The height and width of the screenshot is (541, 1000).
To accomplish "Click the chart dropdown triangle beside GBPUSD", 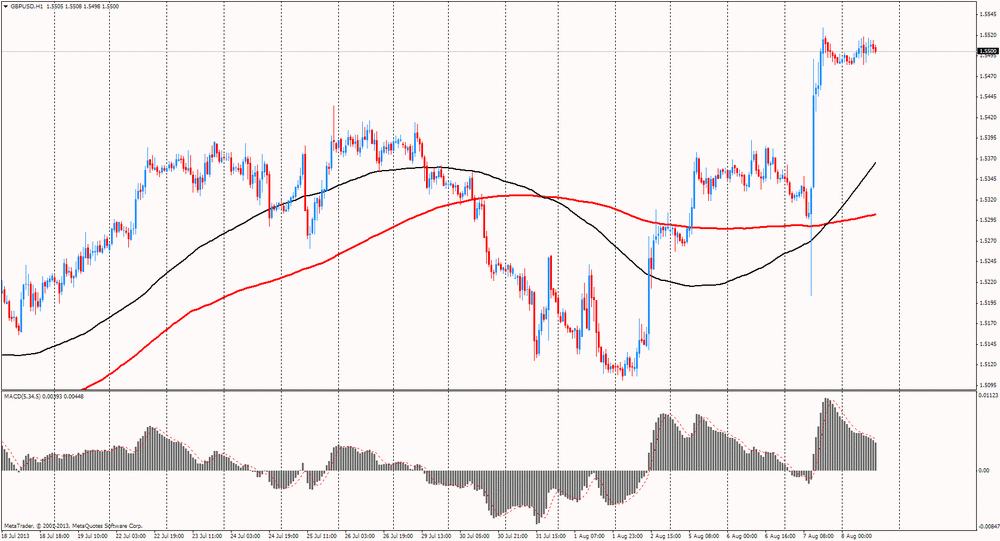I will [5, 6].
